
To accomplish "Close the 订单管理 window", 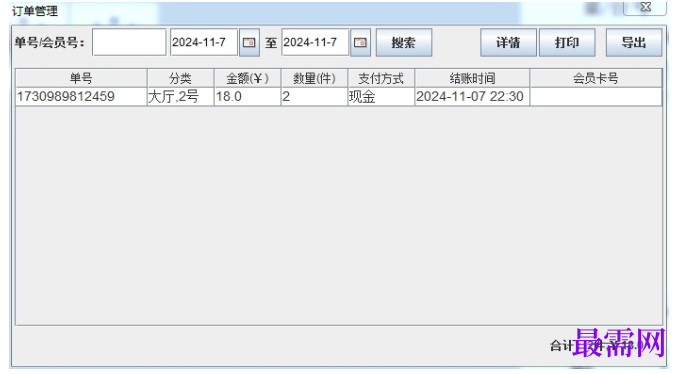I will coord(645,7).
